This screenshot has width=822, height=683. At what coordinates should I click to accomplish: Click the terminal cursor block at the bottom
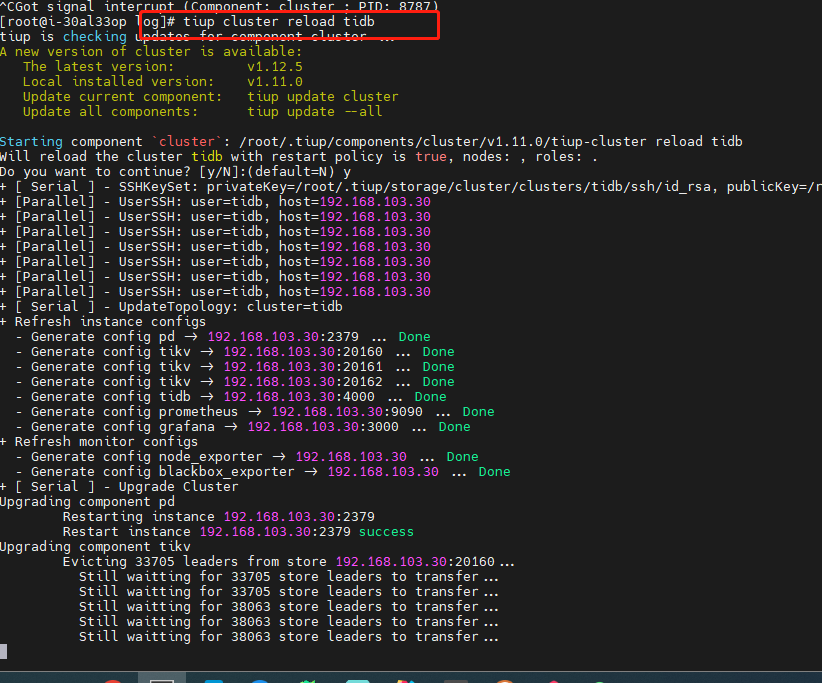(4, 652)
